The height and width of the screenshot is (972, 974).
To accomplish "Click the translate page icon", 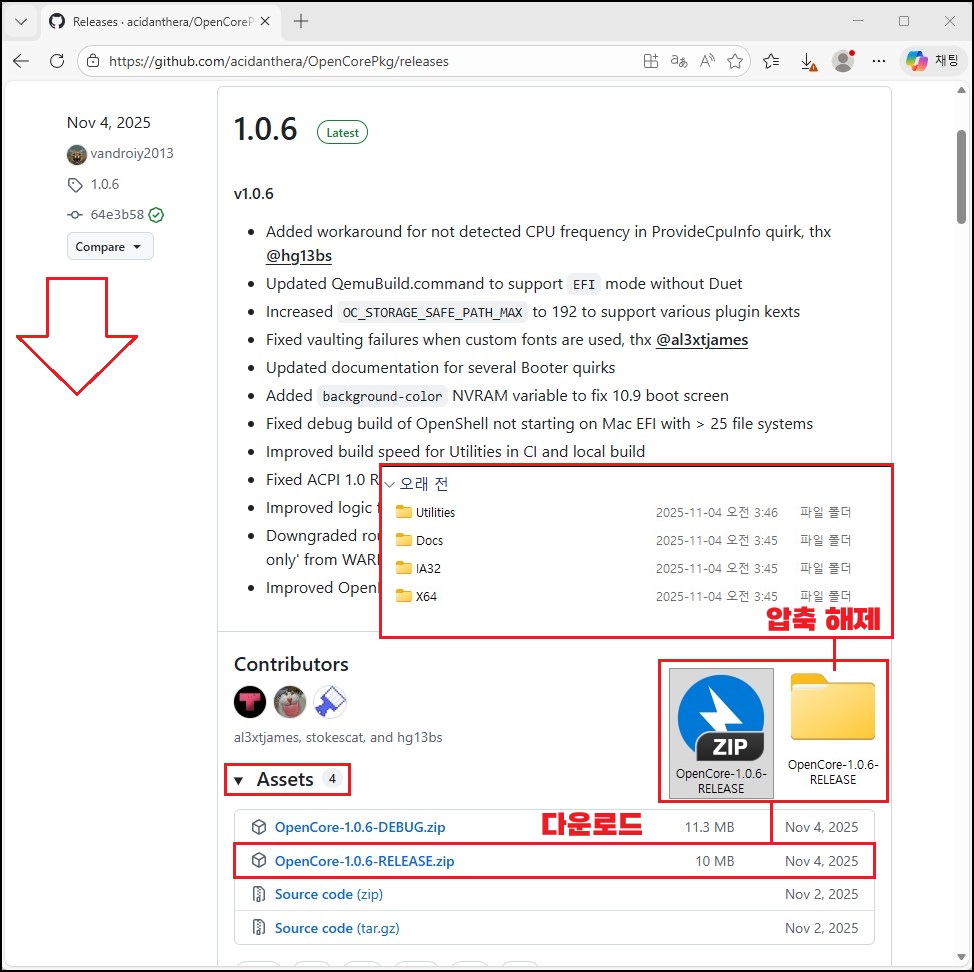I will point(679,61).
